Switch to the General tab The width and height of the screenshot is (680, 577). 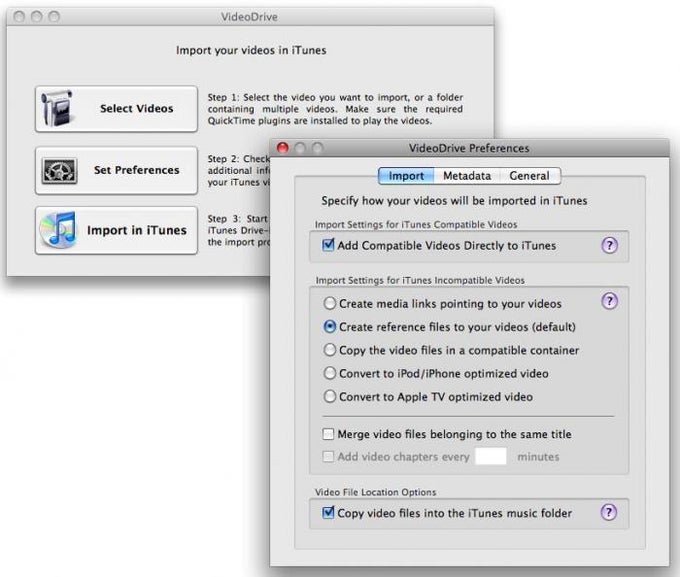(530, 176)
